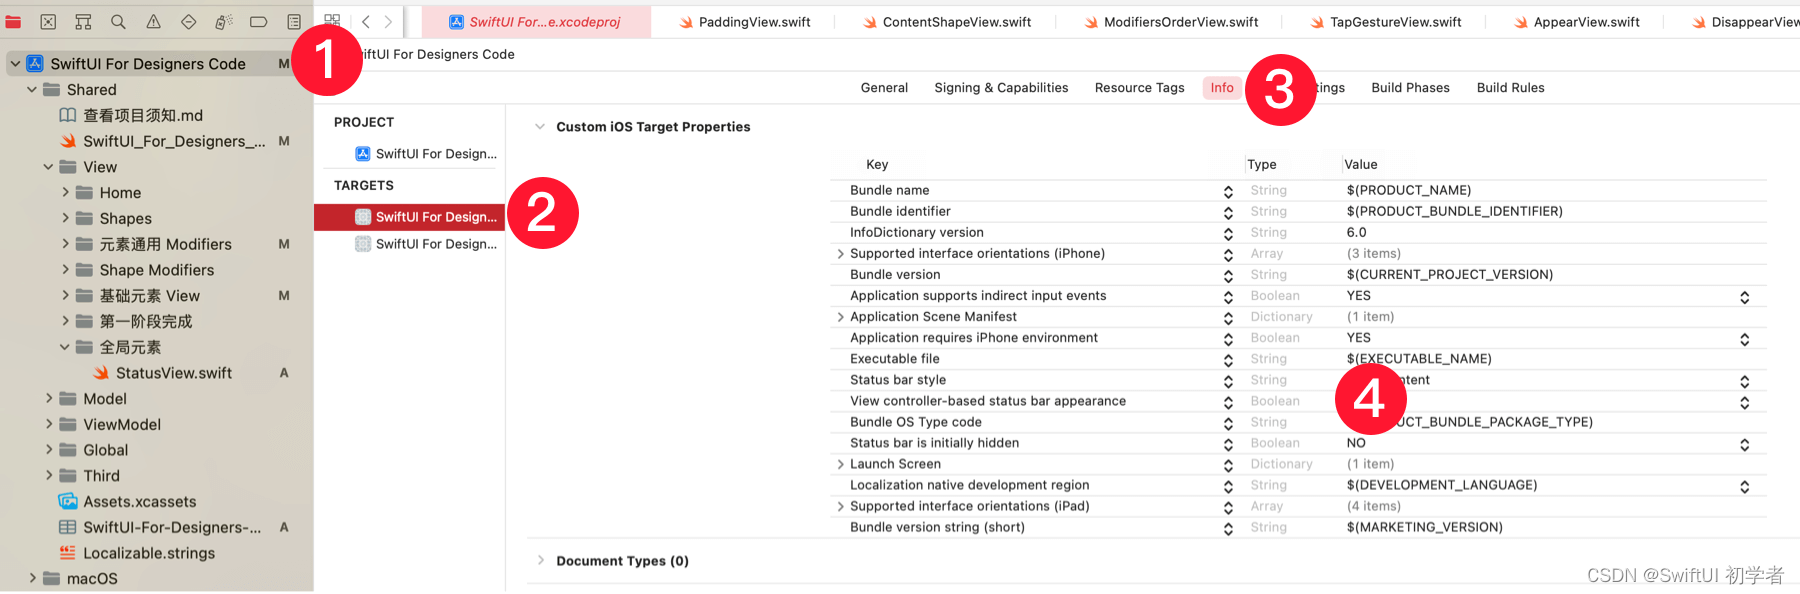Screen dimensions: 1800x594
Task: Click the Assets.xcassets catalog icon
Action: coord(68,502)
